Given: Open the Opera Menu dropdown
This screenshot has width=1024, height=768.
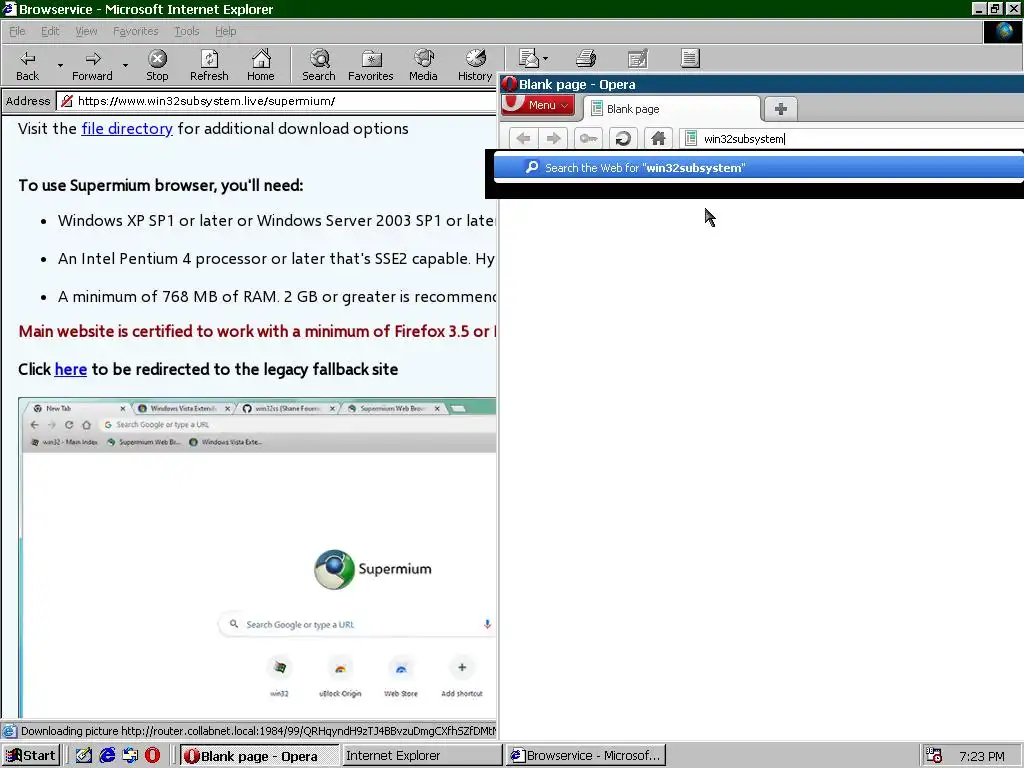Looking at the screenshot, I should coord(539,104).
